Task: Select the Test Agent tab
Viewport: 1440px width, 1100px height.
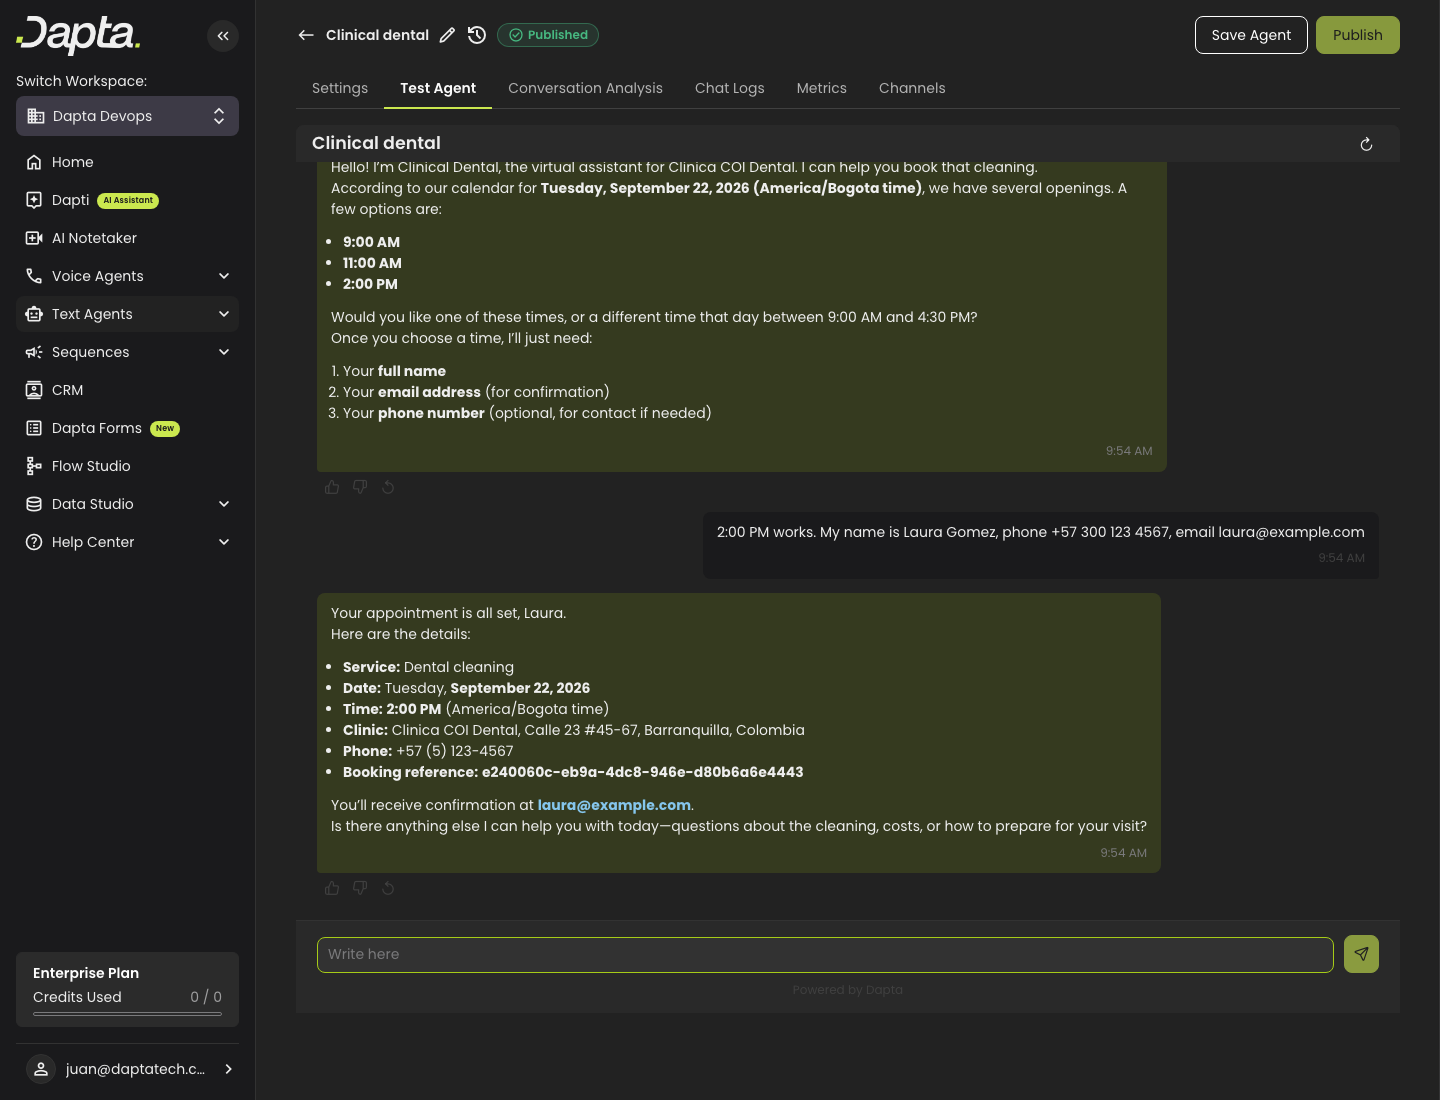Action: point(438,88)
